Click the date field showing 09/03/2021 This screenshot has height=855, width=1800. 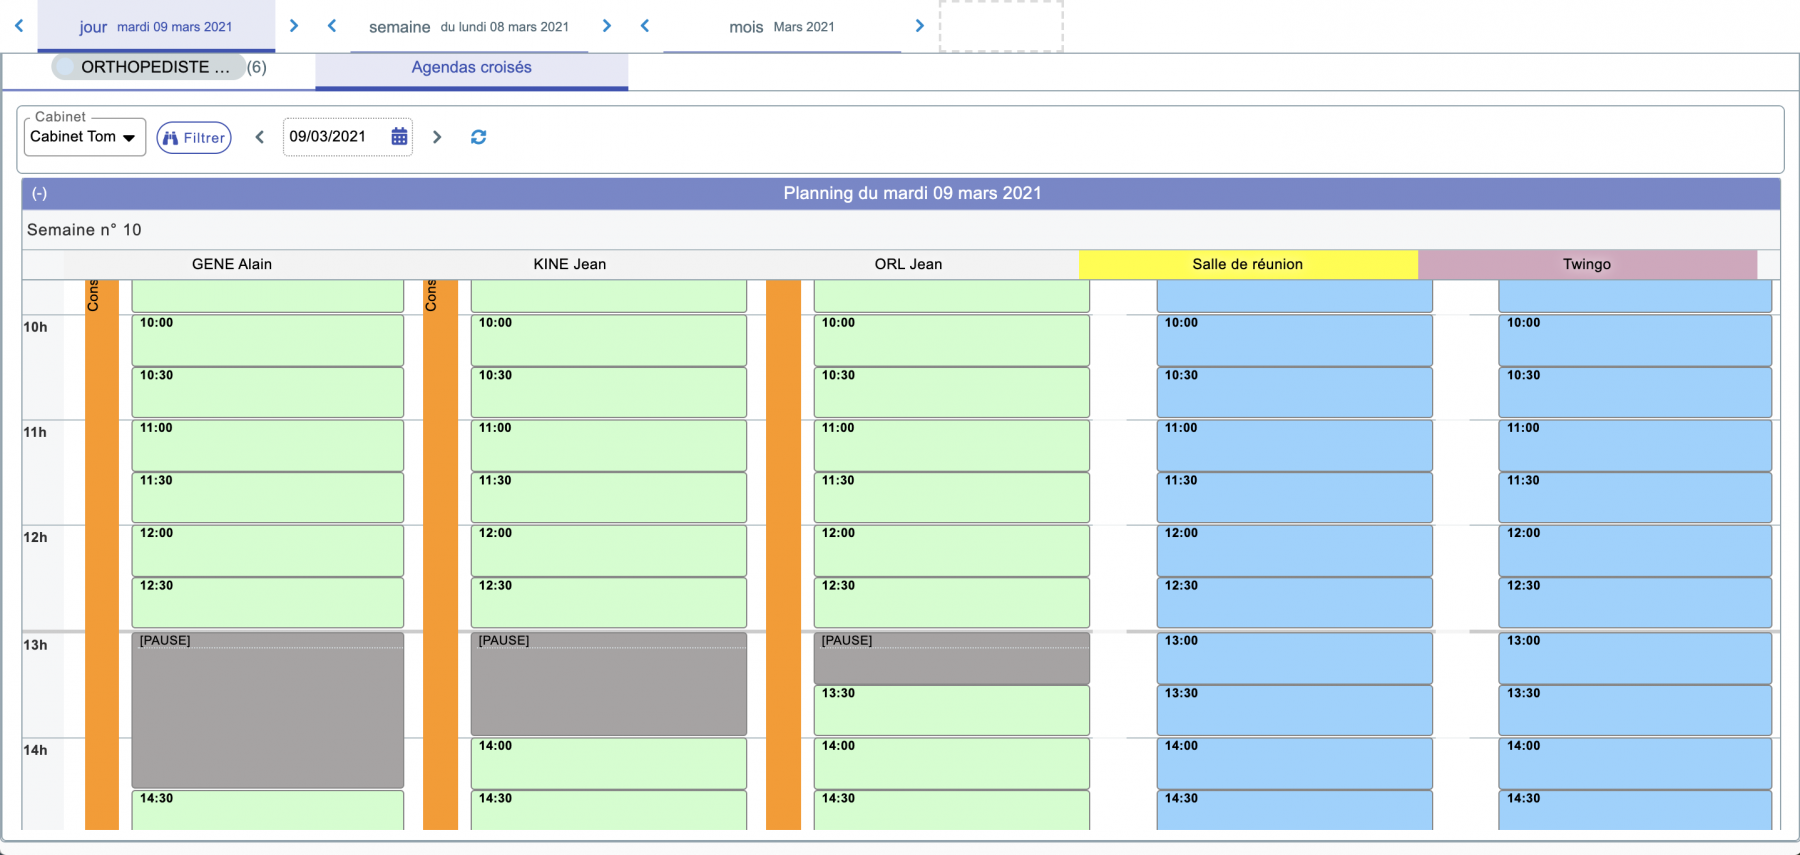point(333,137)
